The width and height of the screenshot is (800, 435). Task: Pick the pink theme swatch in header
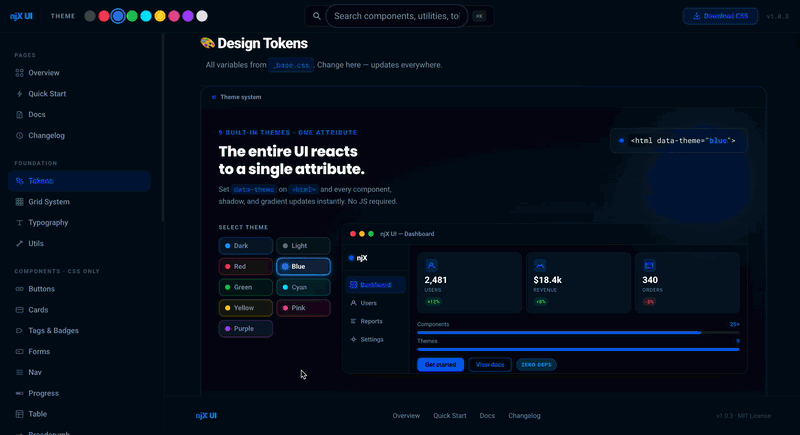coord(174,16)
